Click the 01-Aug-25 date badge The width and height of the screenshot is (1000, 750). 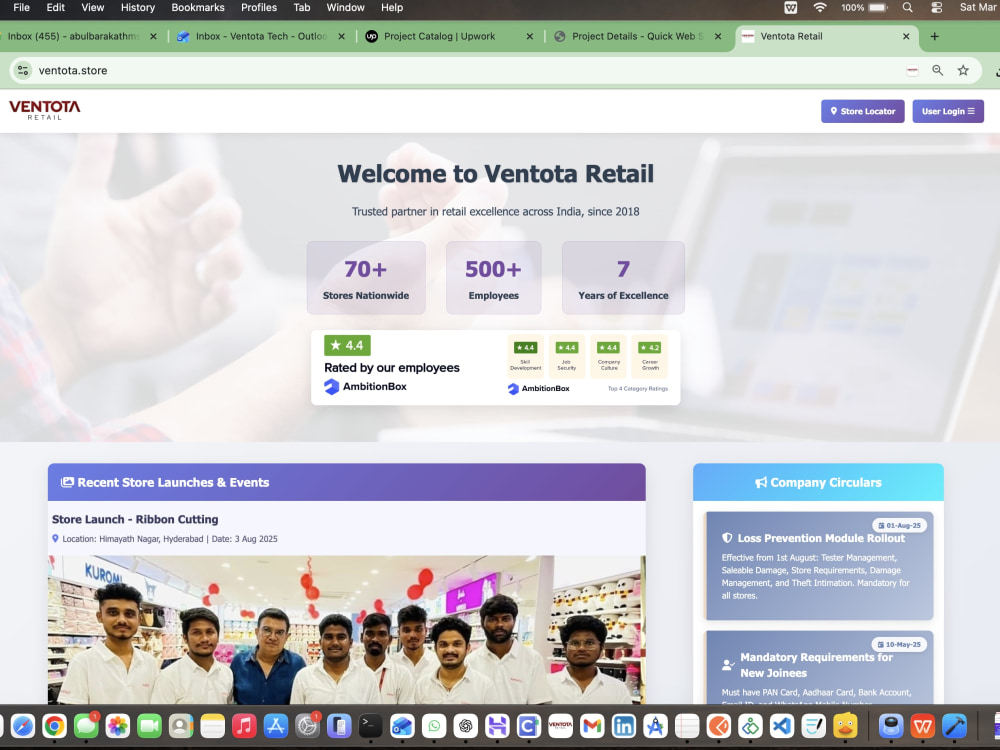tap(899, 526)
